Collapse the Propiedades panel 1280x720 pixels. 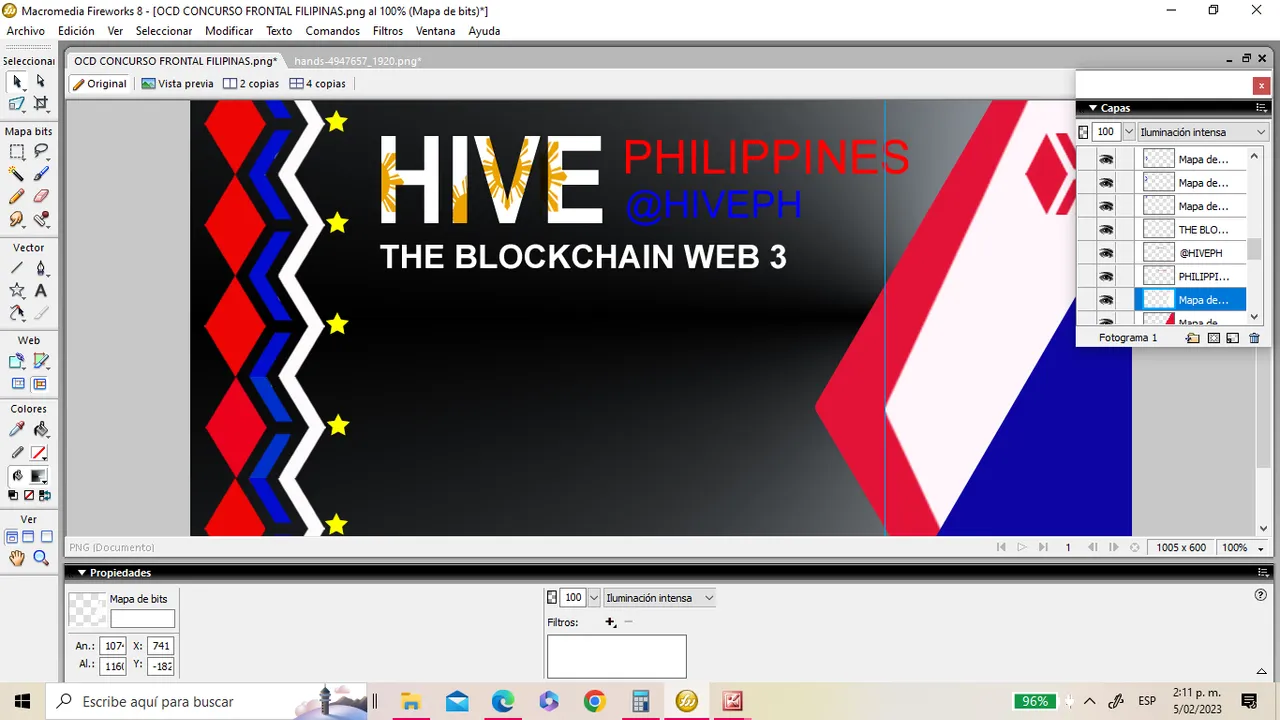(x=82, y=573)
